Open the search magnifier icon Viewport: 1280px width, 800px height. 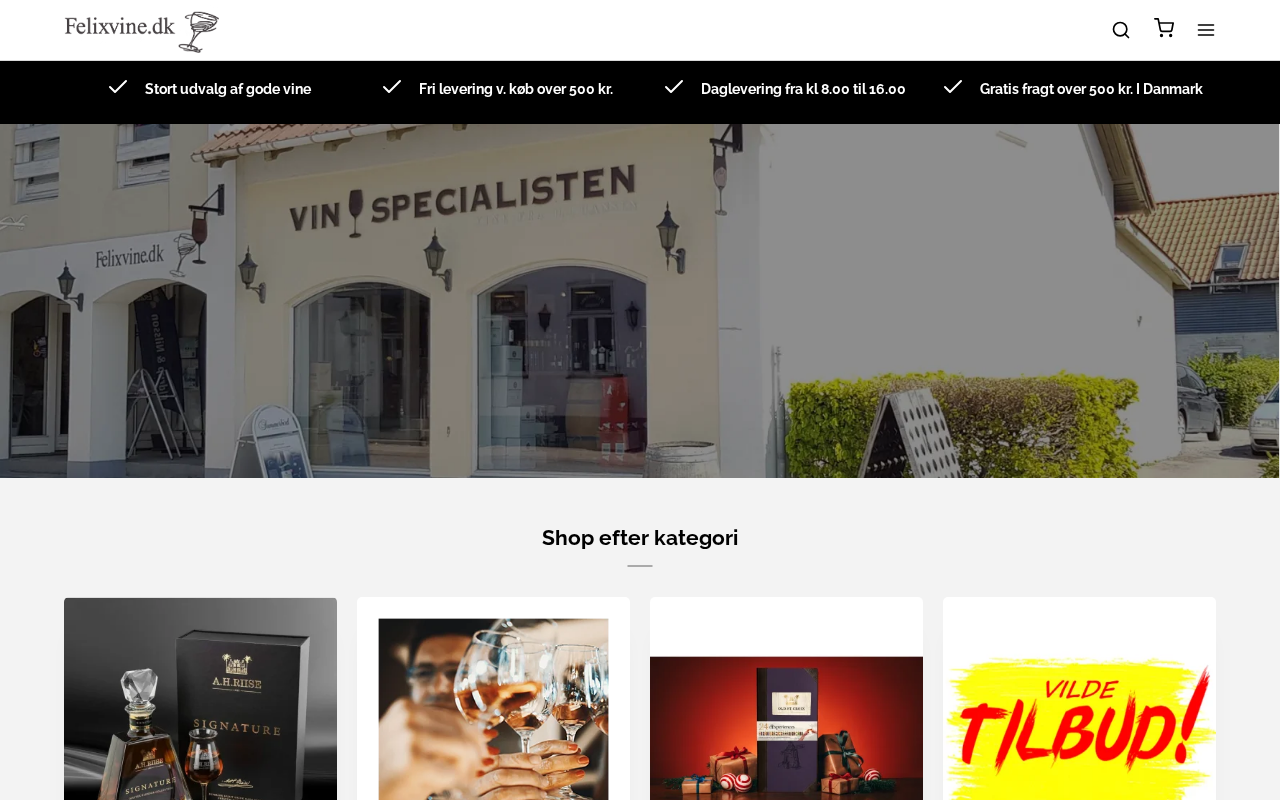pyautogui.click(x=1121, y=30)
